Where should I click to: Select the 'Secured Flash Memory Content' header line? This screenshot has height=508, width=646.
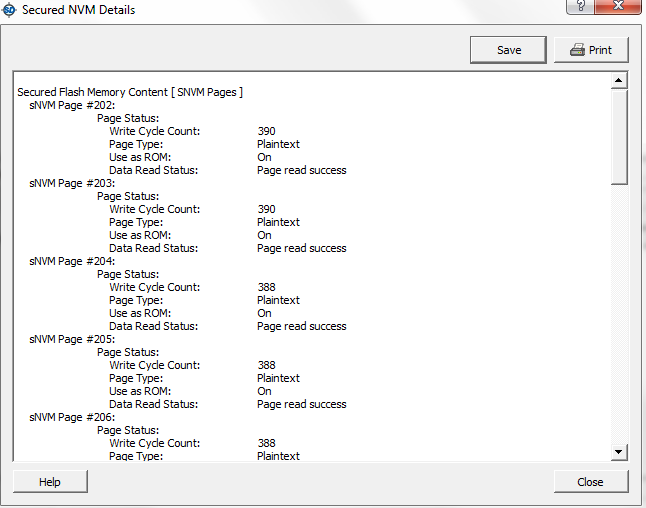[x=130, y=92]
